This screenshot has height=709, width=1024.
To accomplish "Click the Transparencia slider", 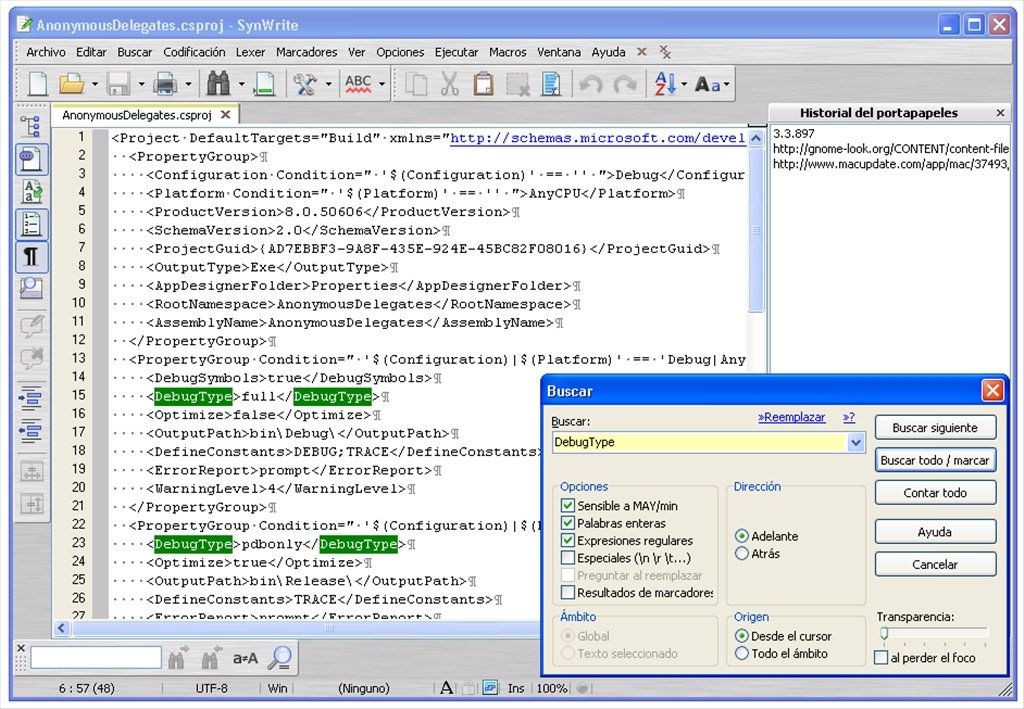I will click(935, 633).
